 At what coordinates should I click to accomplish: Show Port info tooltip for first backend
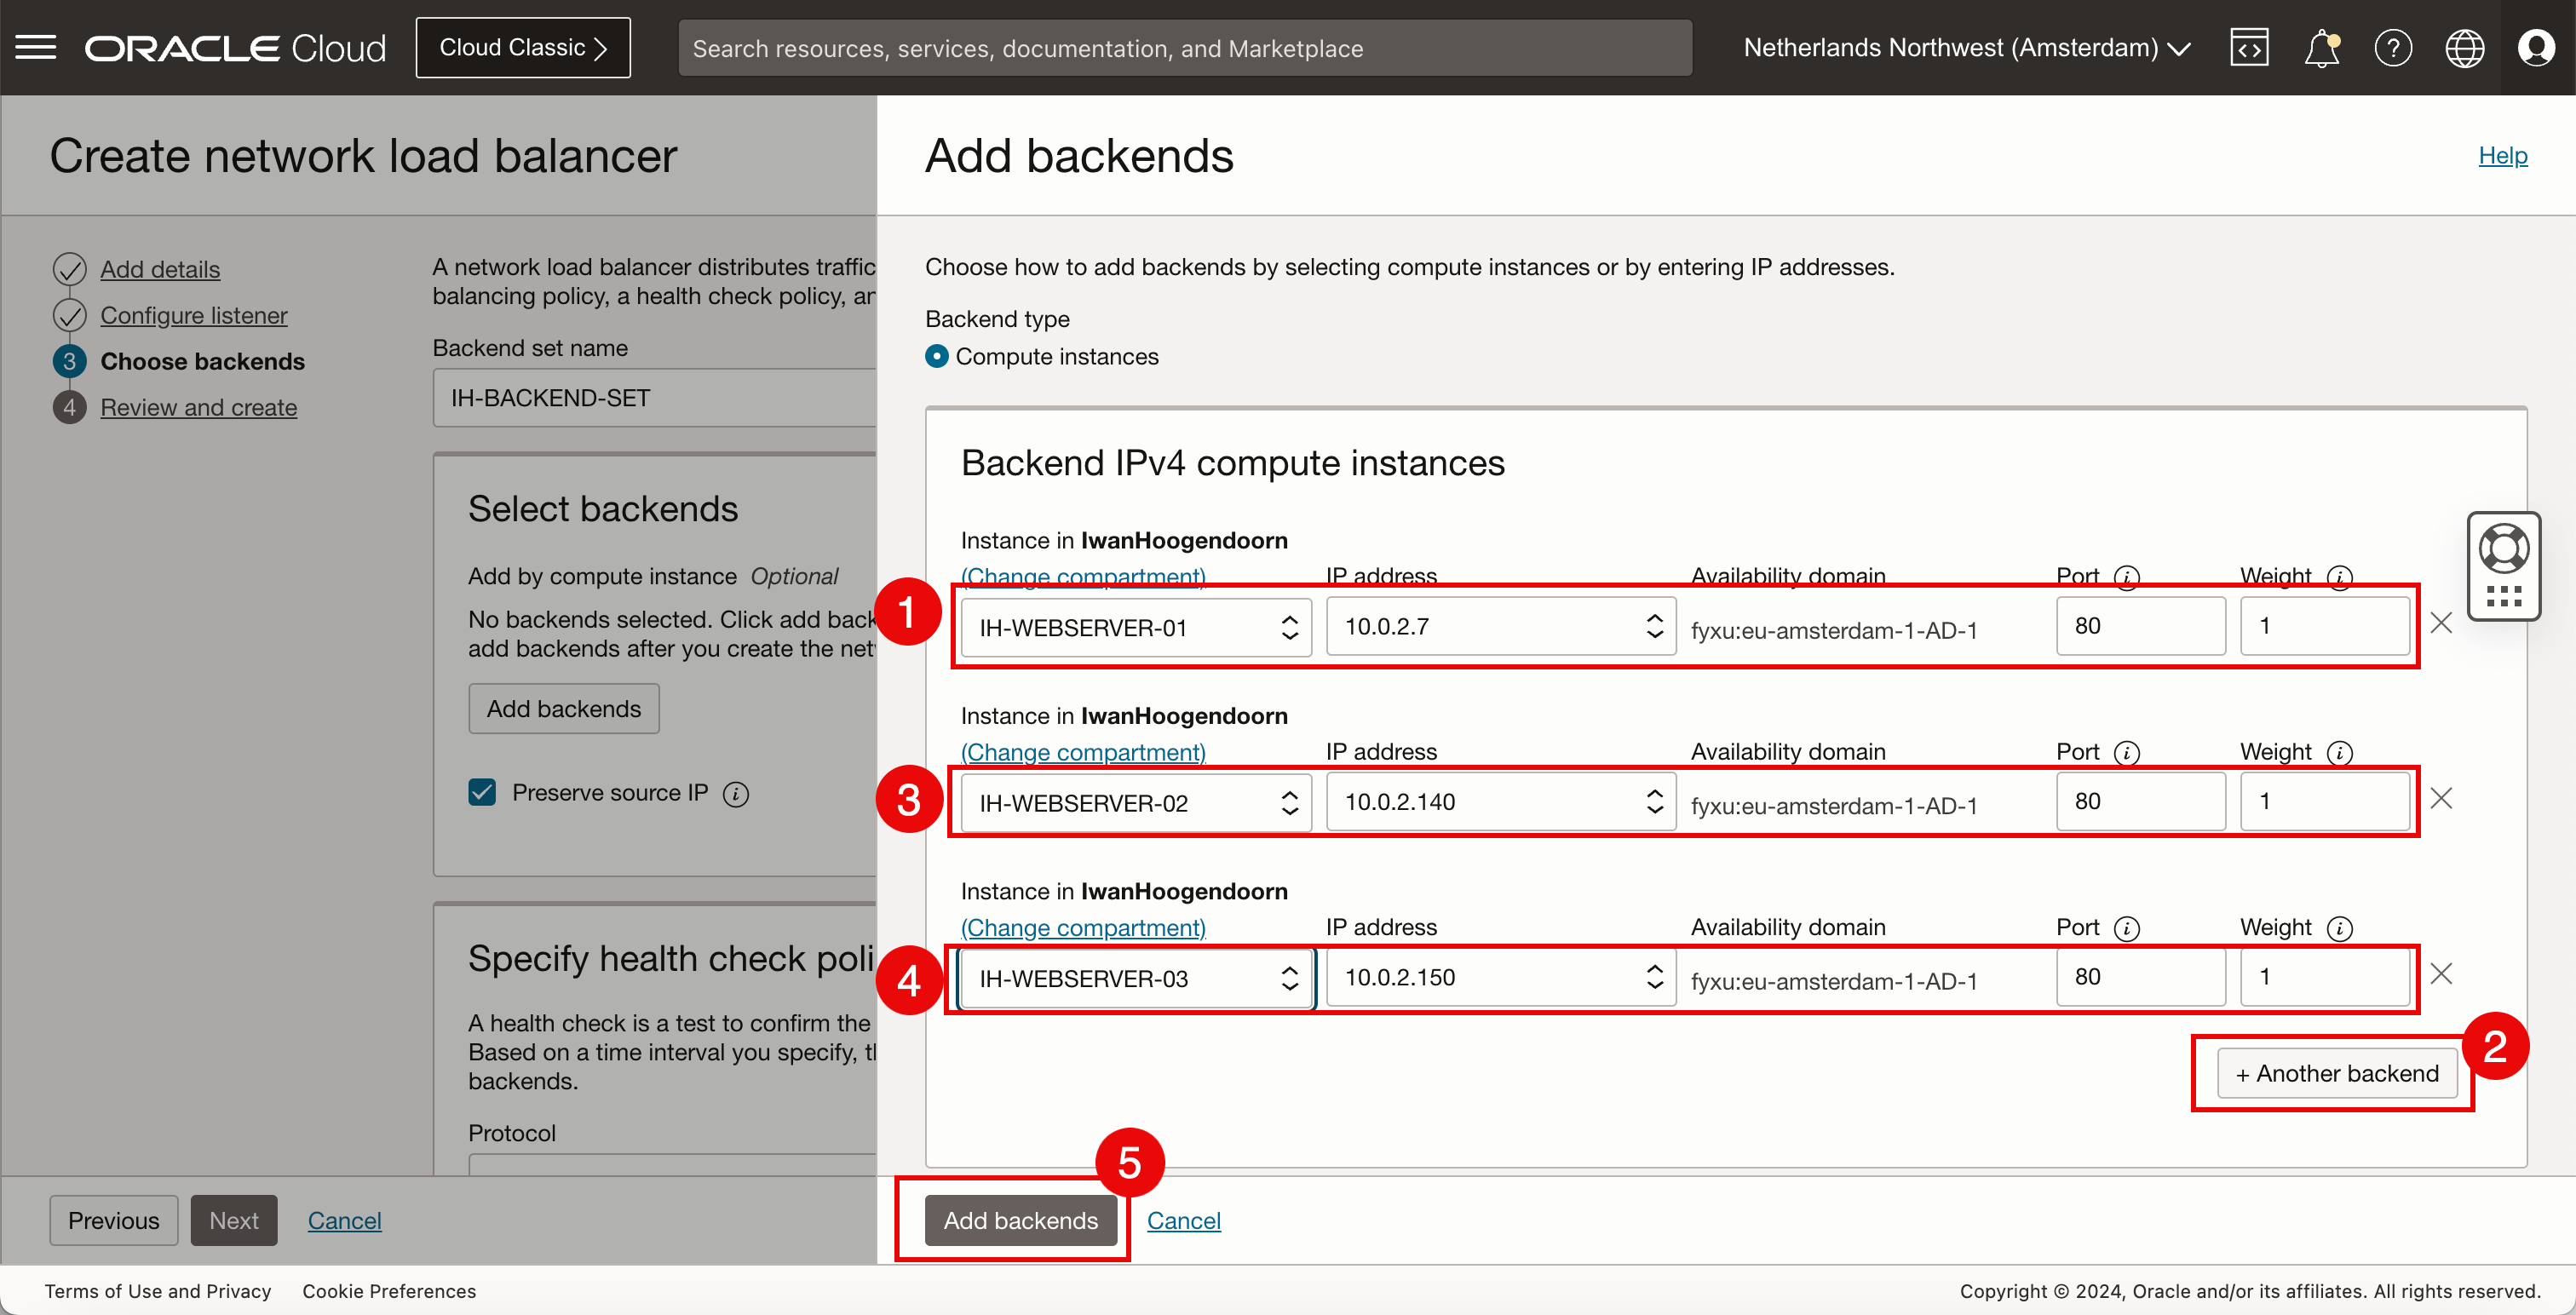click(x=2127, y=577)
